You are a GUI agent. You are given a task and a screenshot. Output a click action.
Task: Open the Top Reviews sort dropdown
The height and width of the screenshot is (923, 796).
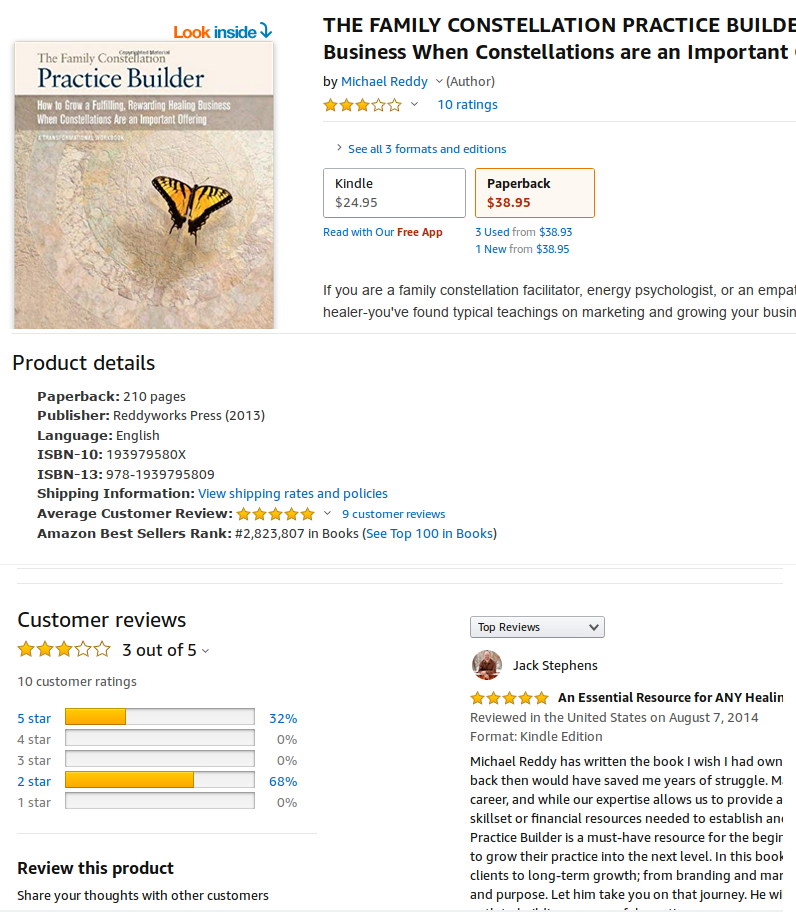click(537, 627)
